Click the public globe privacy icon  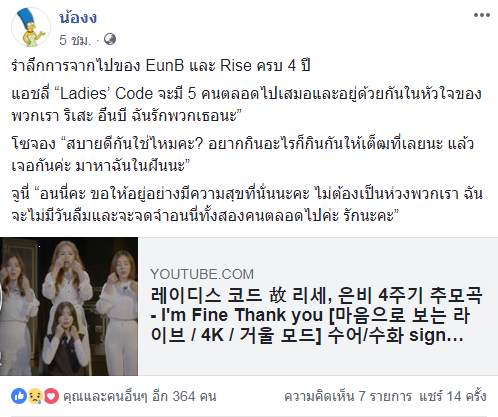tap(110, 40)
